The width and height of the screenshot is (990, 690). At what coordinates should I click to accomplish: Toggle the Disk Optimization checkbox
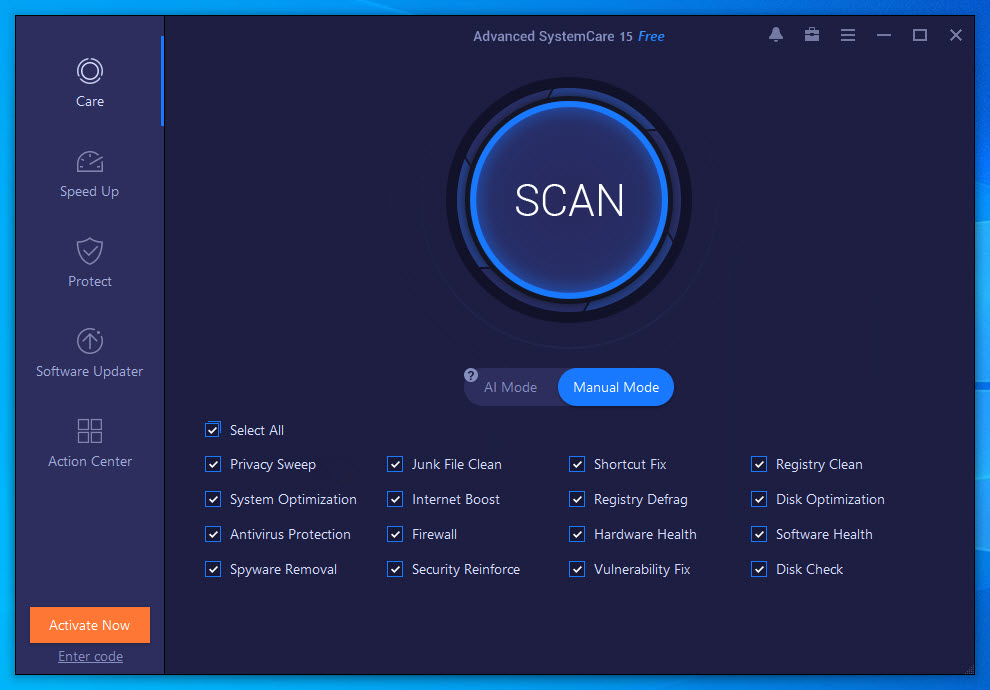click(x=759, y=499)
